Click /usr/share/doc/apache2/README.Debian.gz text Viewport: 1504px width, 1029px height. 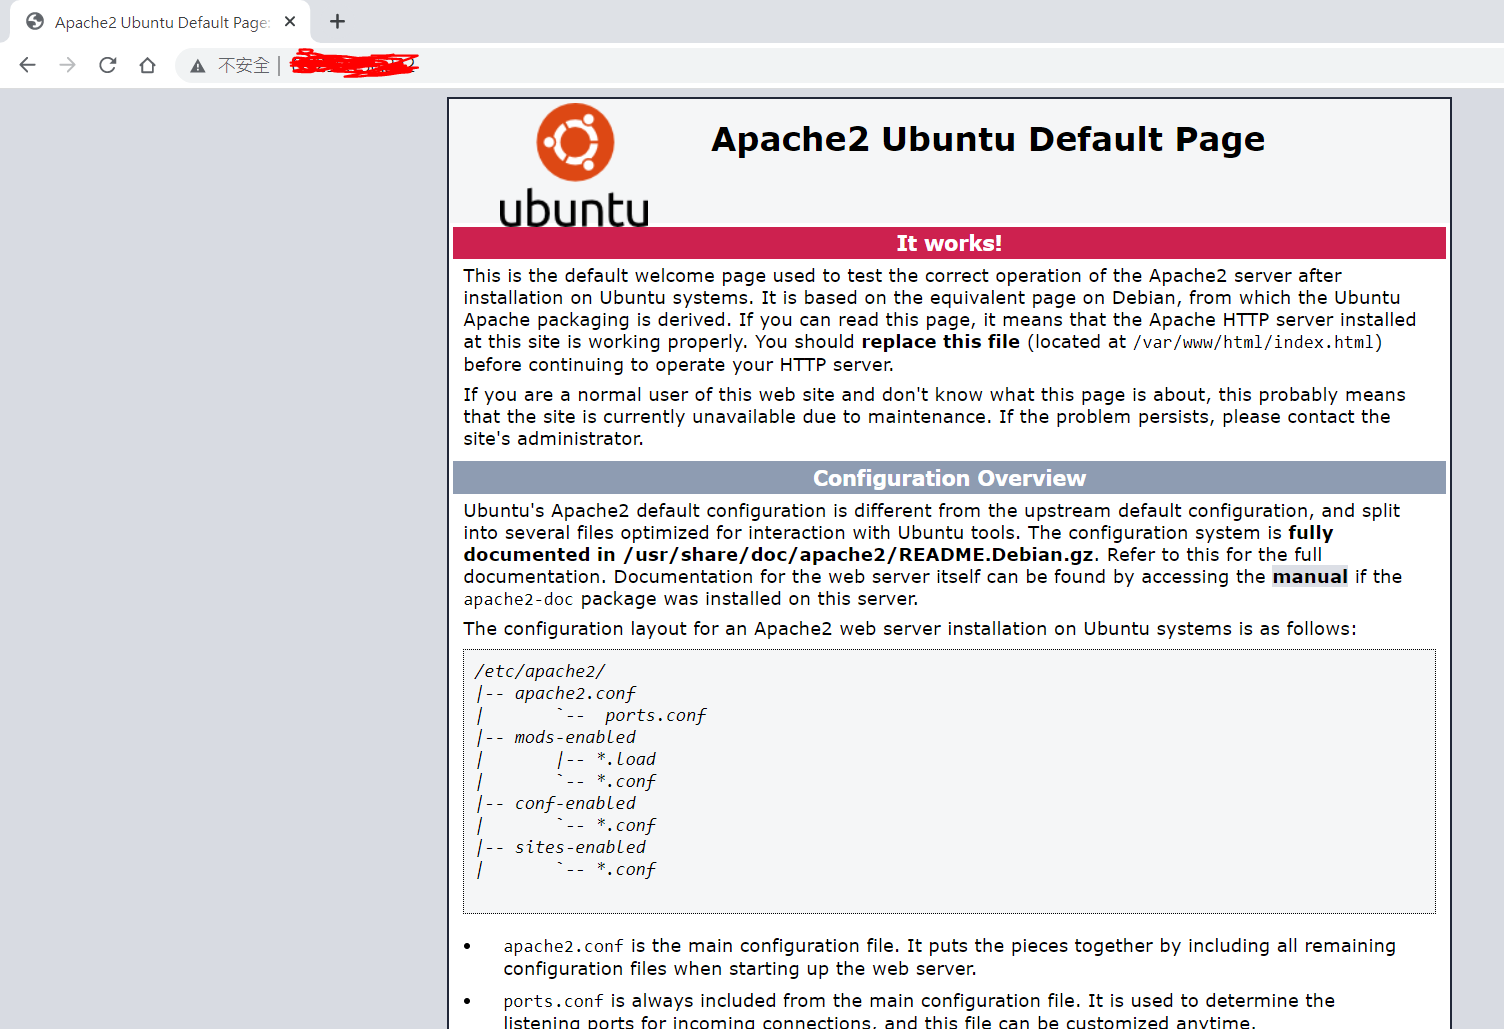(x=859, y=555)
